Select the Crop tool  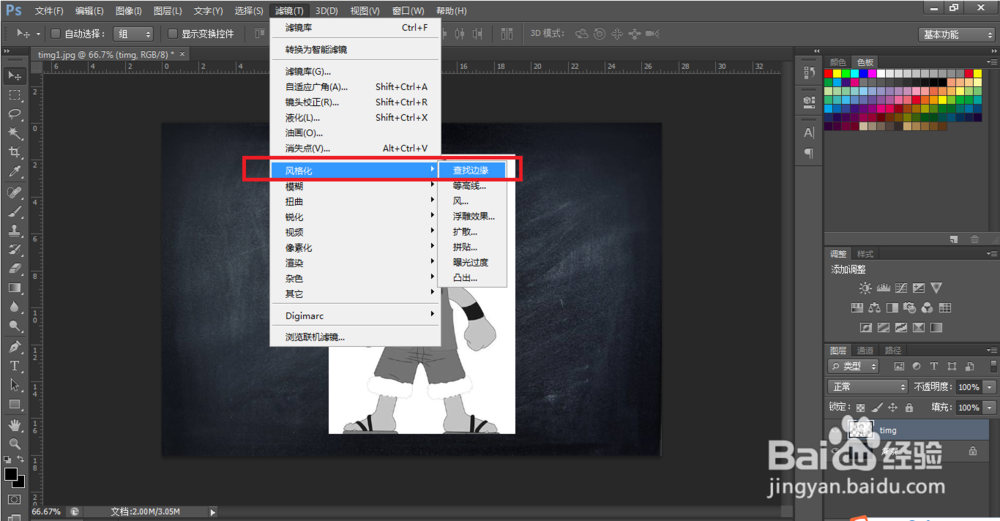(14, 152)
